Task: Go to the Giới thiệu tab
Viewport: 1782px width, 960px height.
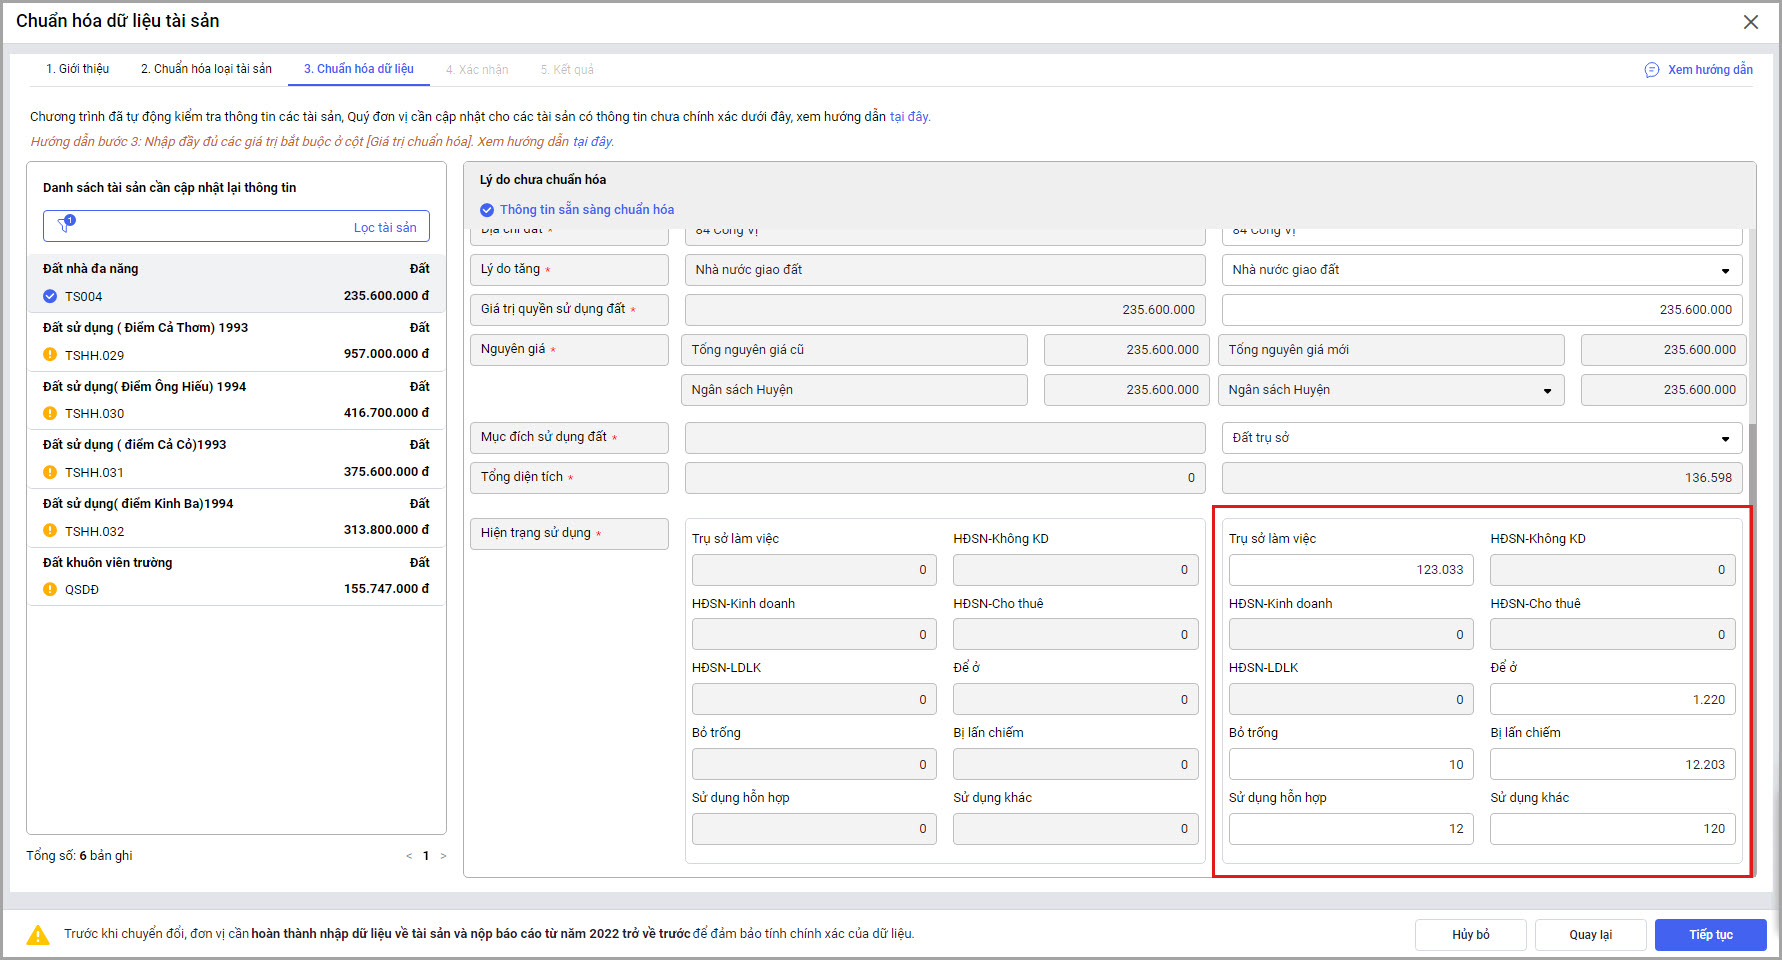Action: (77, 69)
